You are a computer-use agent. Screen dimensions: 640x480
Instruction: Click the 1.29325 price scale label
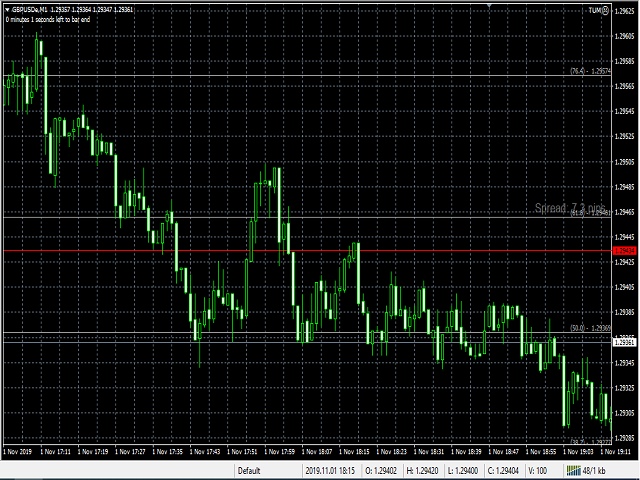(624, 388)
